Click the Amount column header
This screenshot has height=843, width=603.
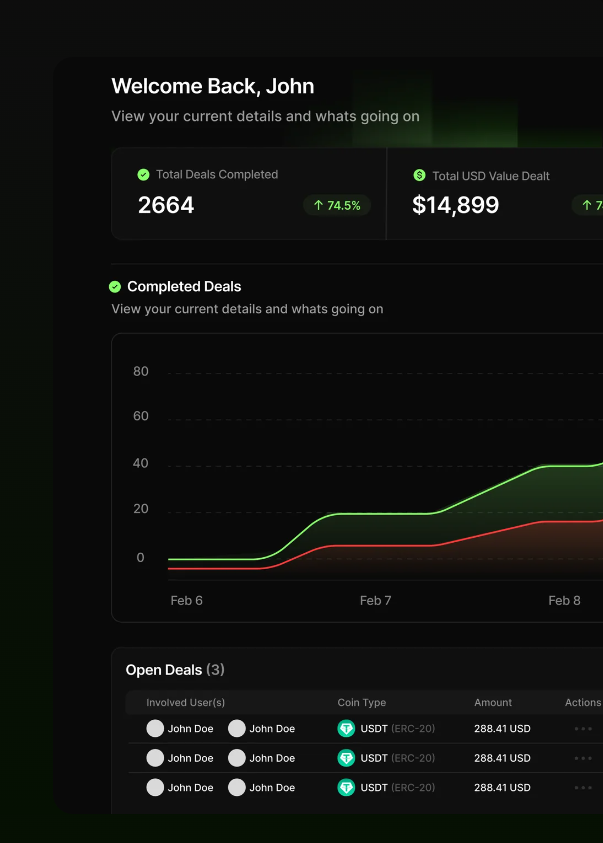[493, 703]
